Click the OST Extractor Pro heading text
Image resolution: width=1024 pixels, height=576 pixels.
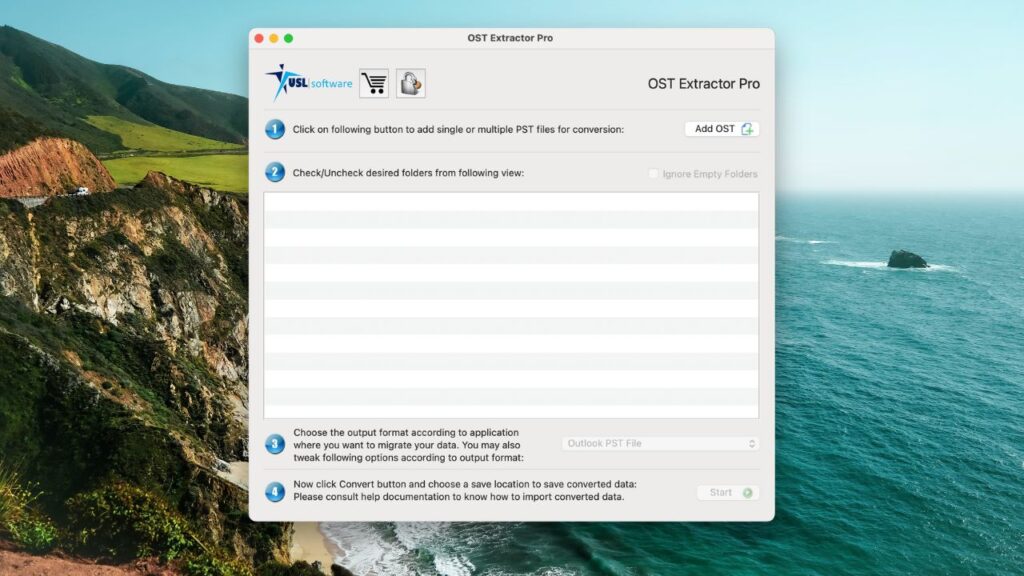coord(703,84)
